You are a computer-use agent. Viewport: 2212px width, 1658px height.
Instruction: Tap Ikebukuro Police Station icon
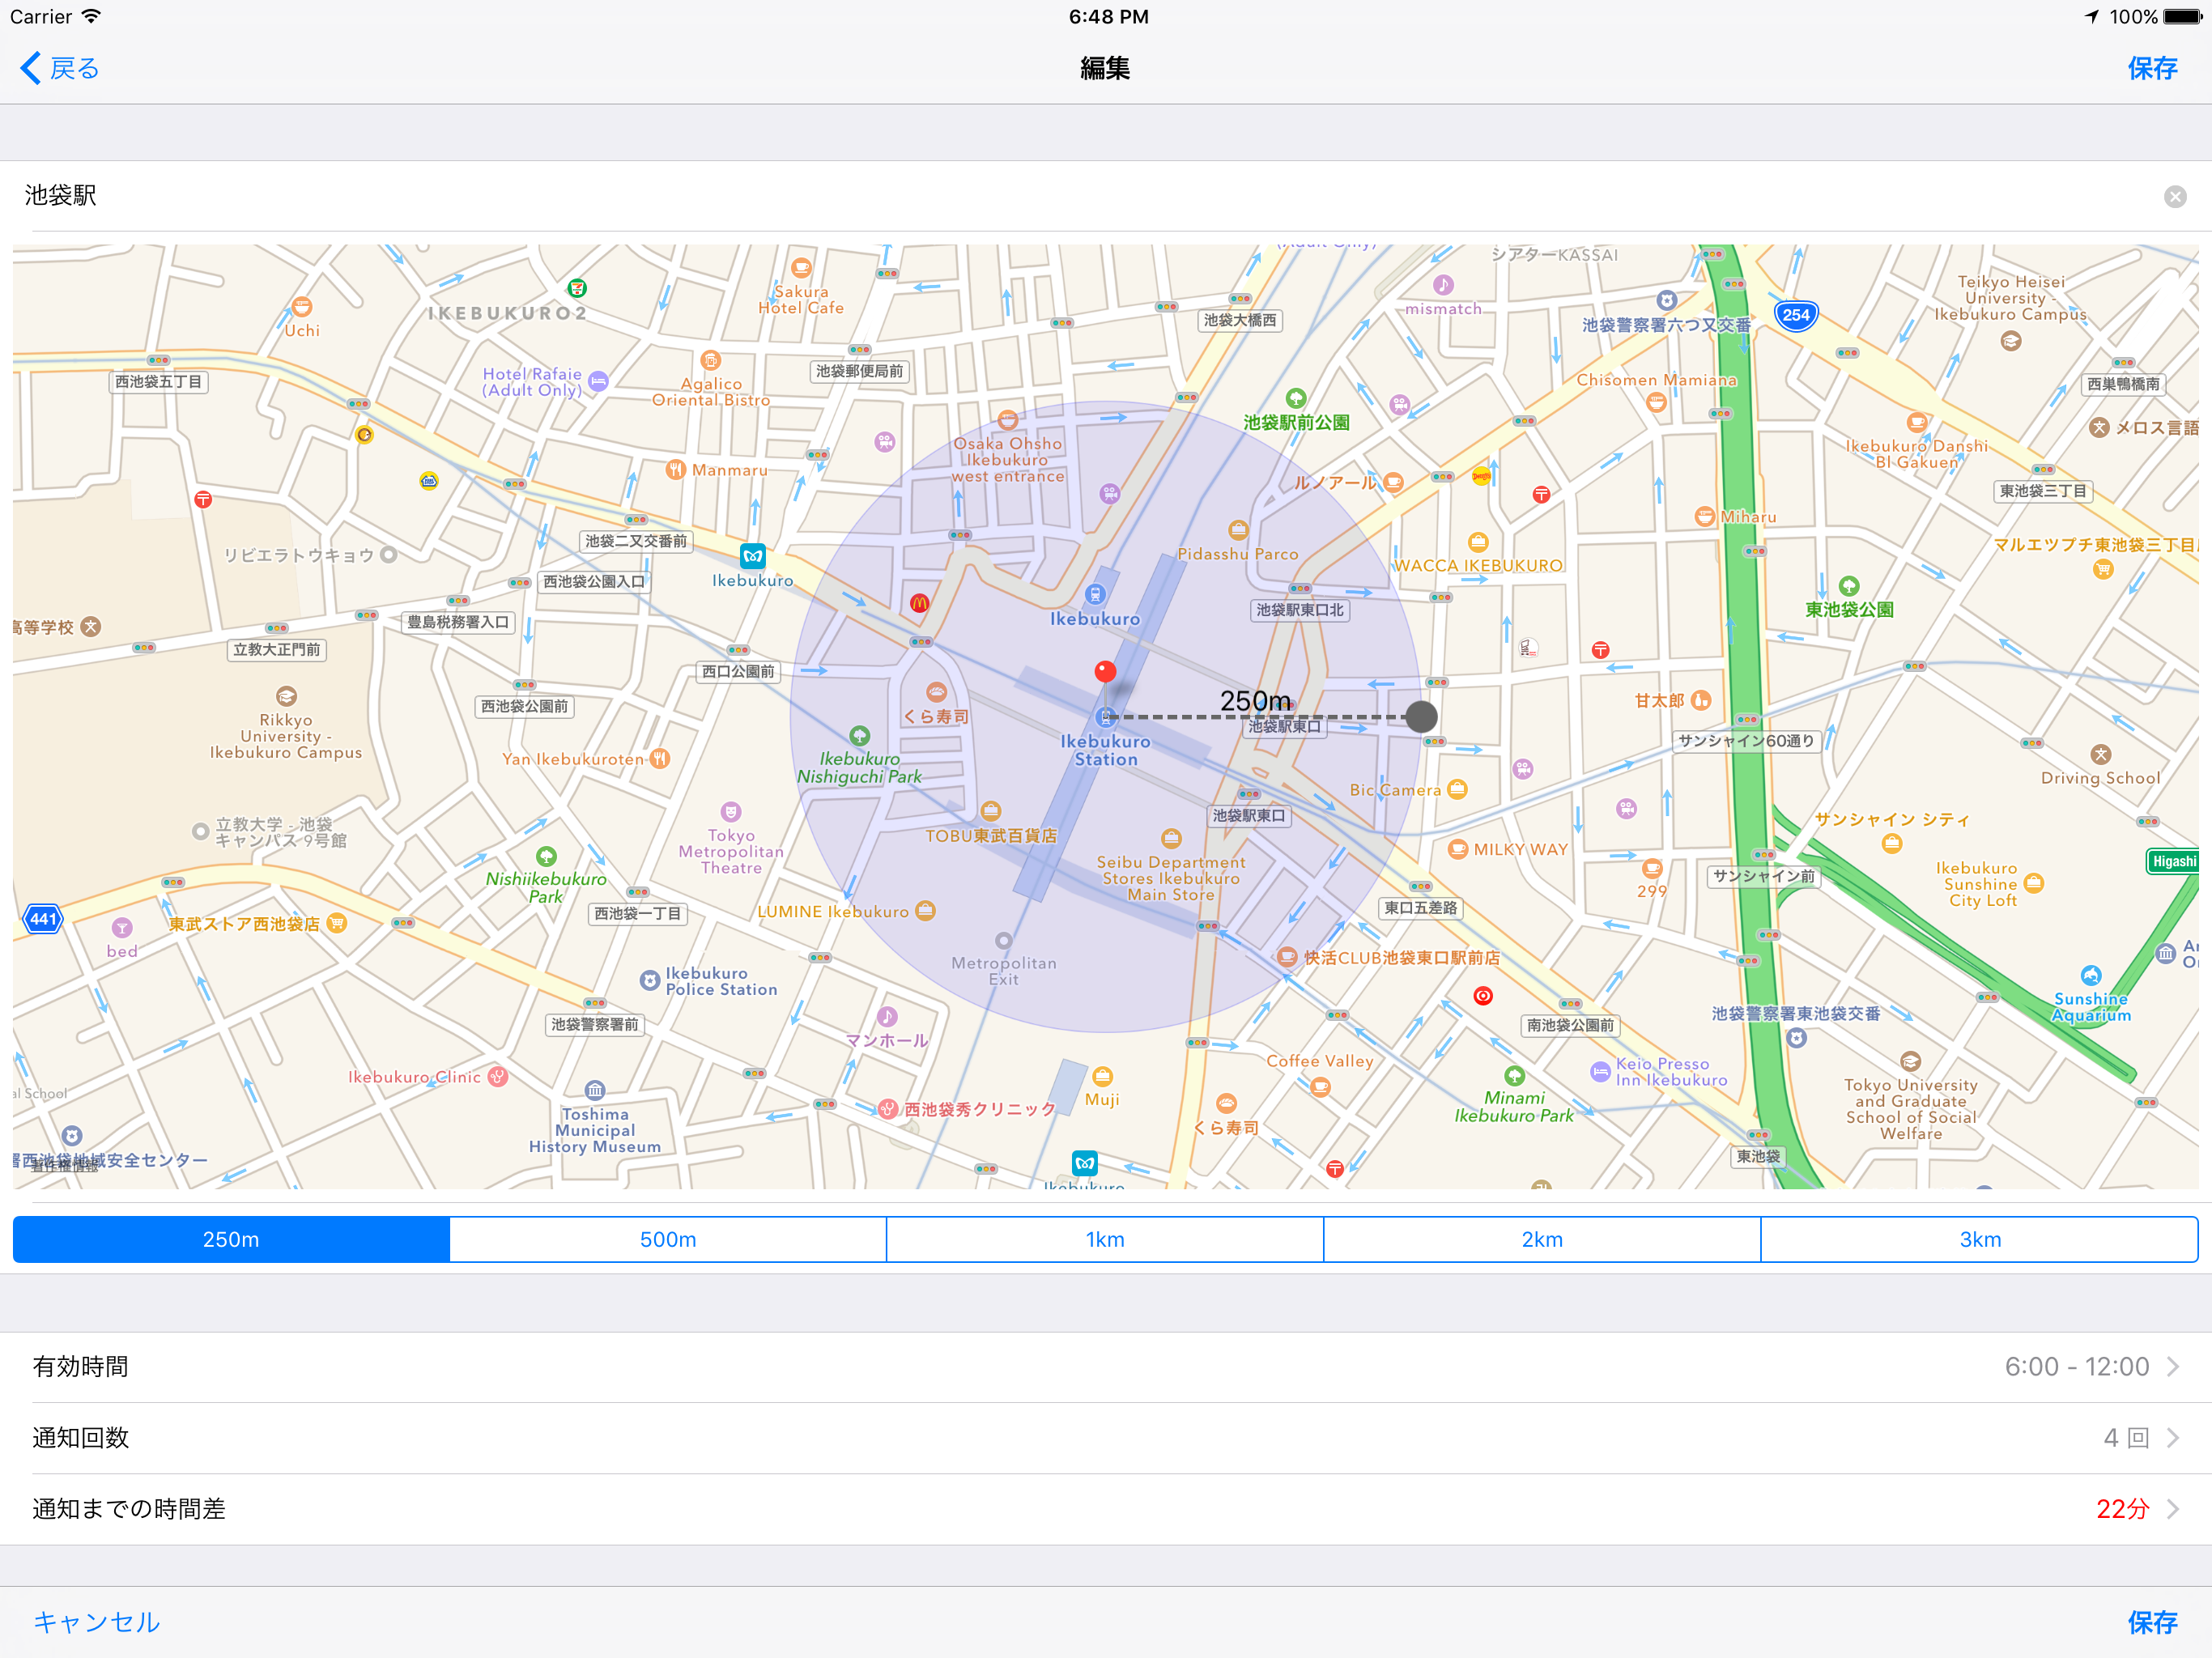[x=650, y=980]
